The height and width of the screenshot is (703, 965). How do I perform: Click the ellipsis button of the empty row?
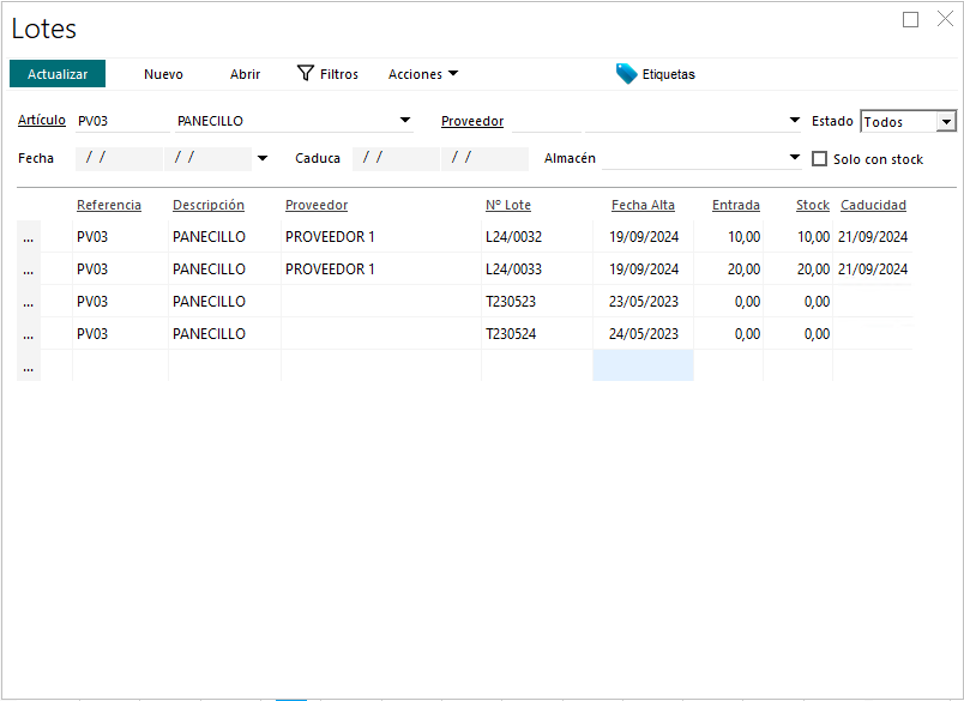(x=28, y=366)
